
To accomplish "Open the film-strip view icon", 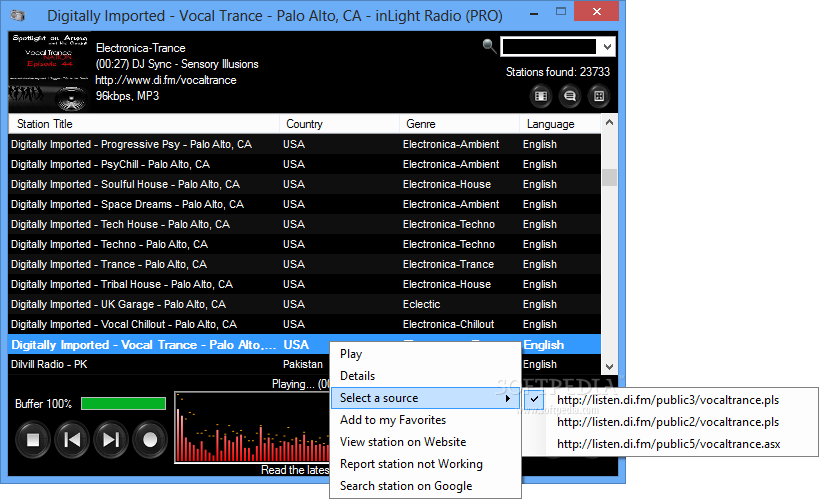I will pyautogui.click(x=541, y=96).
